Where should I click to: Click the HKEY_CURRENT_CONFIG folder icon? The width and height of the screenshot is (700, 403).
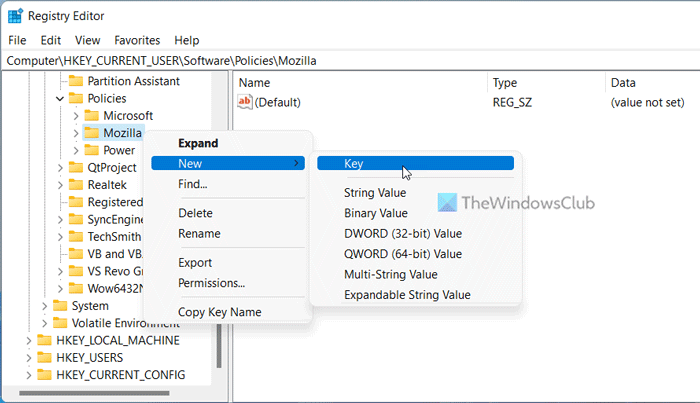[44, 375]
